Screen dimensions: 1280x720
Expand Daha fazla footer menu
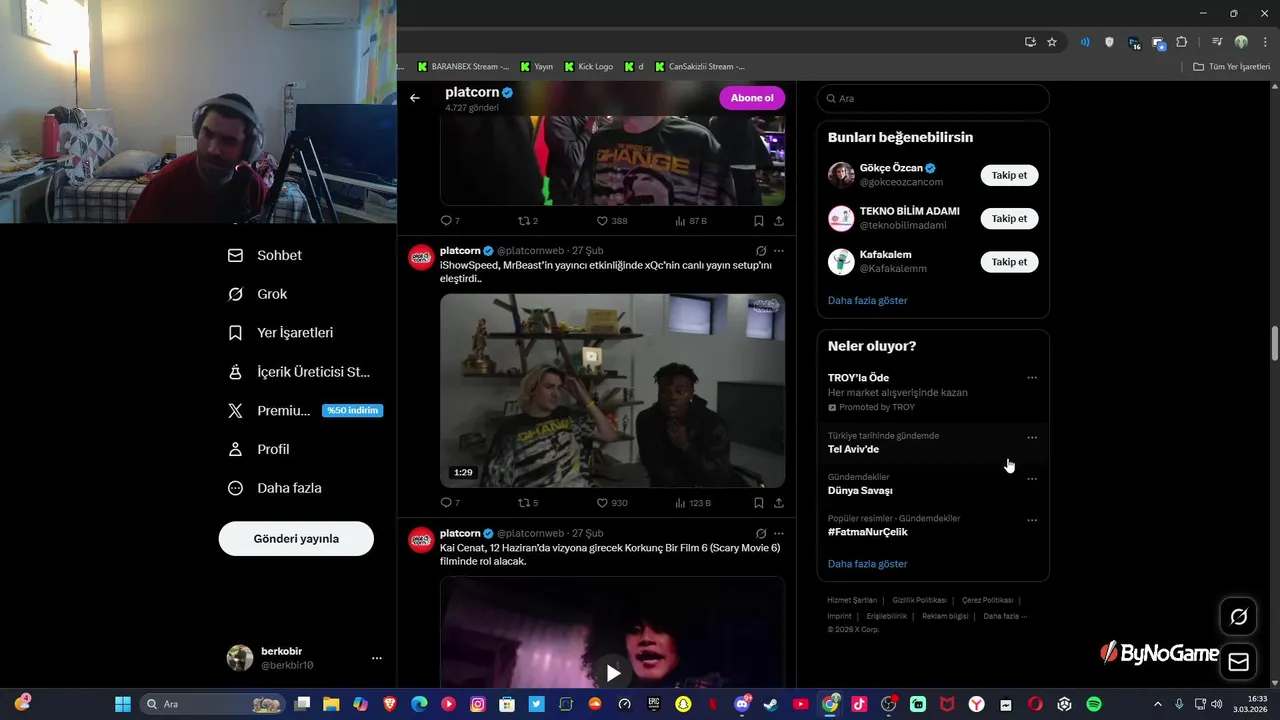(1005, 616)
